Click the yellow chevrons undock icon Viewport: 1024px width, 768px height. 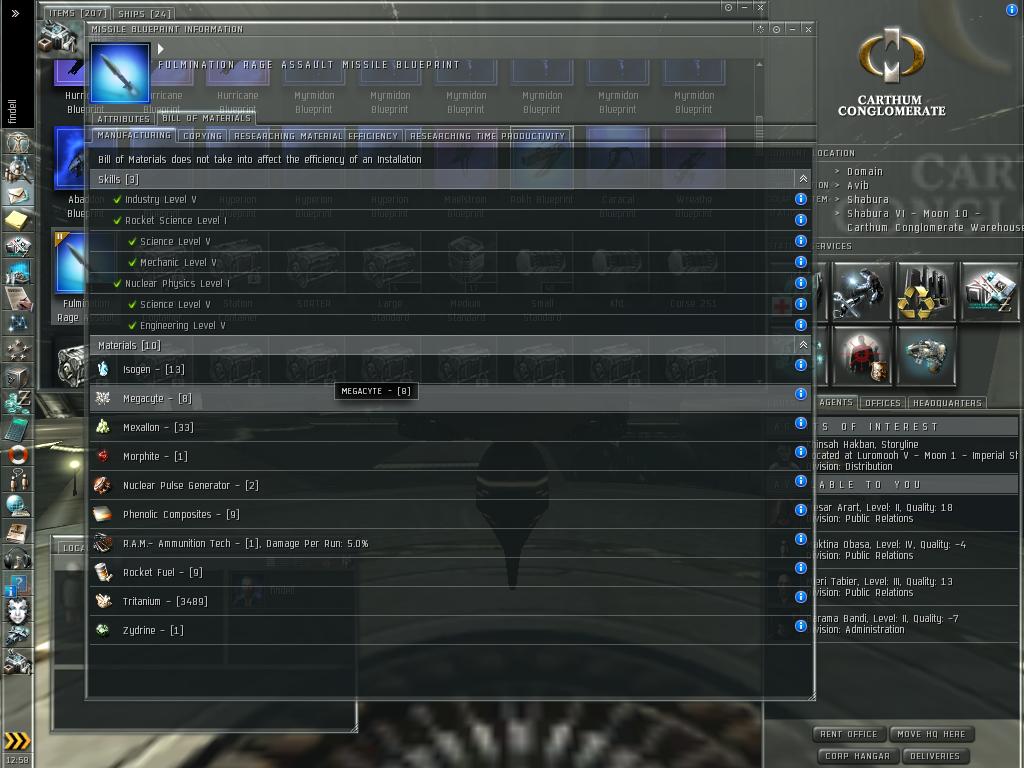point(17,740)
